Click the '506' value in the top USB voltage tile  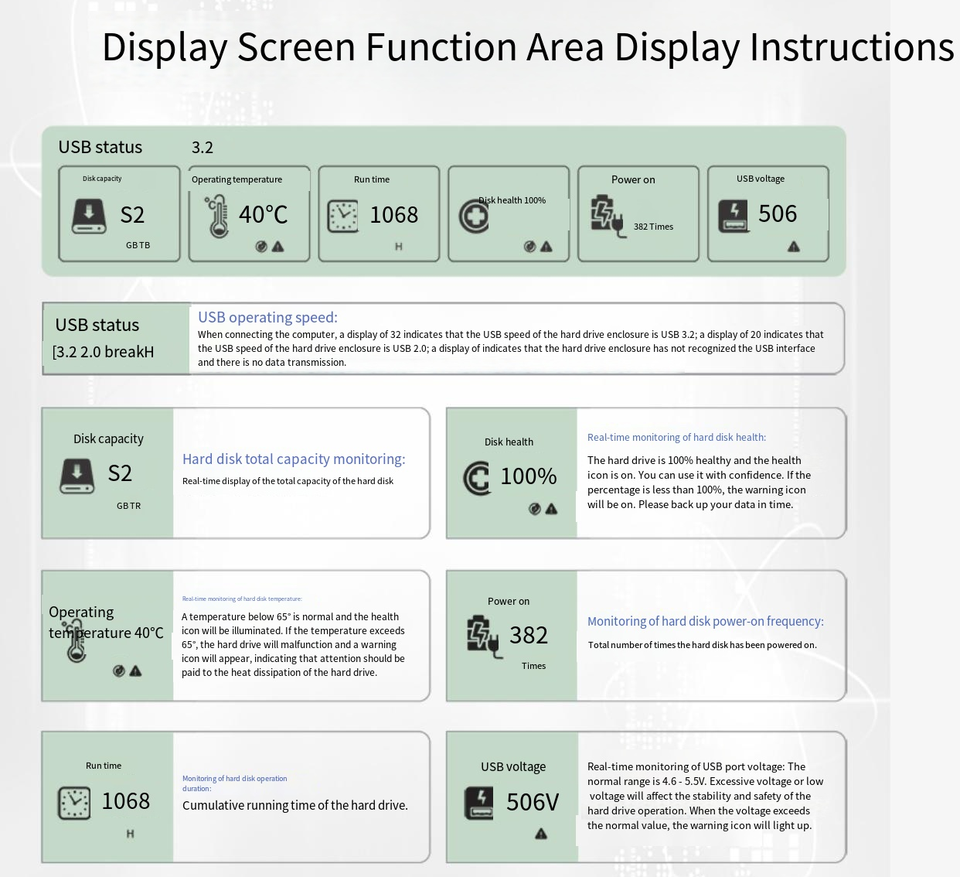coord(778,214)
